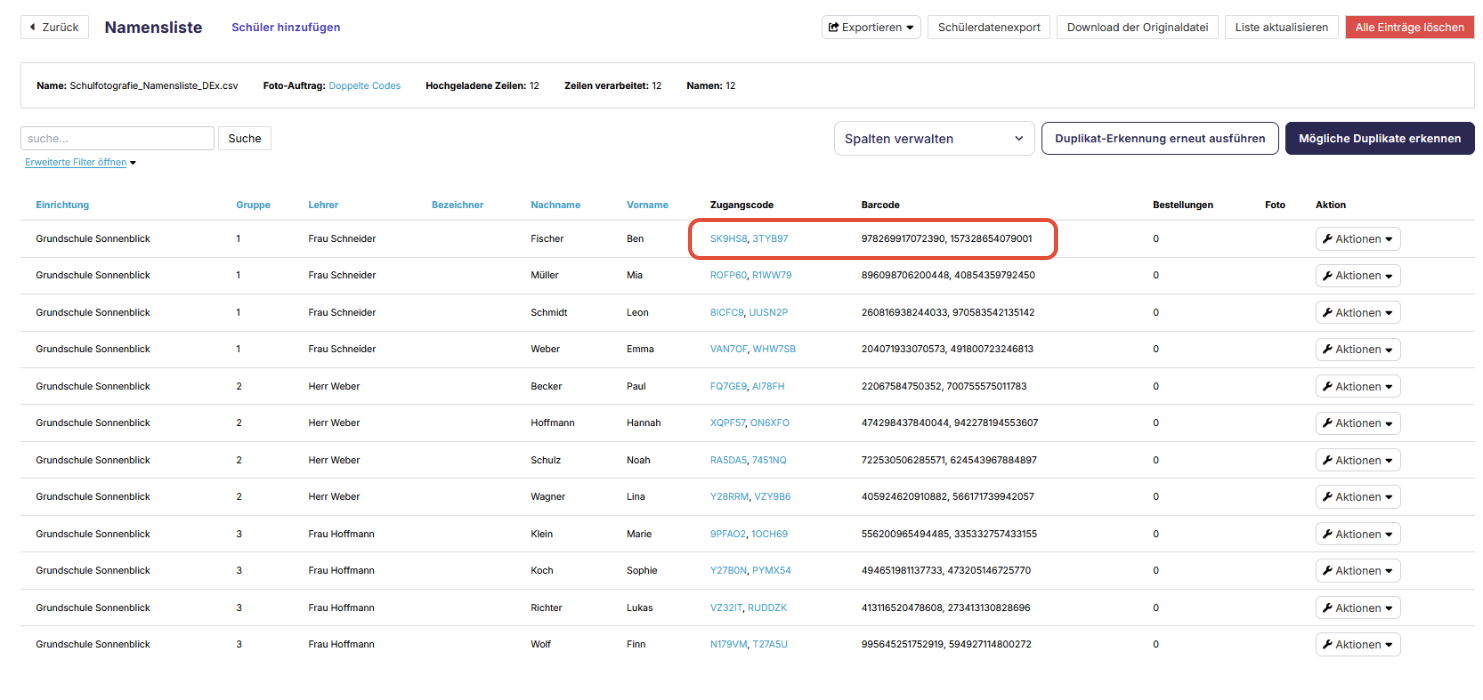The width and height of the screenshot is (1483, 700).
Task: Go back with the Zurück button
Action: (55, 27)
